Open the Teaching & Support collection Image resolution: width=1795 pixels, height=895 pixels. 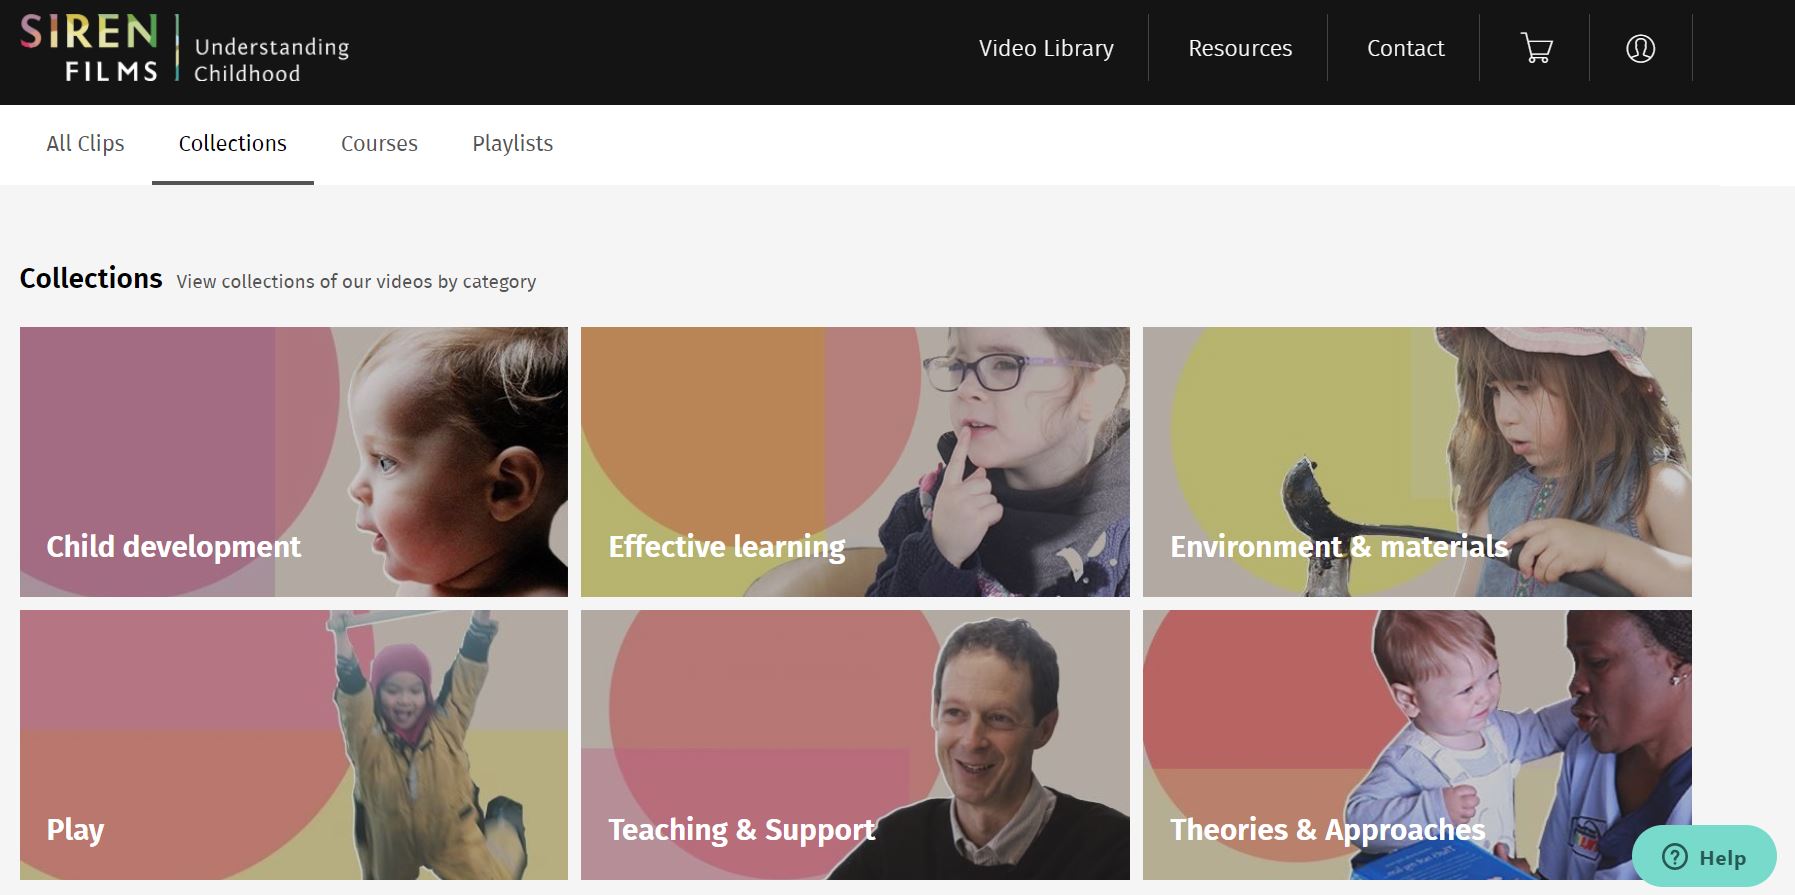(855, 745)
